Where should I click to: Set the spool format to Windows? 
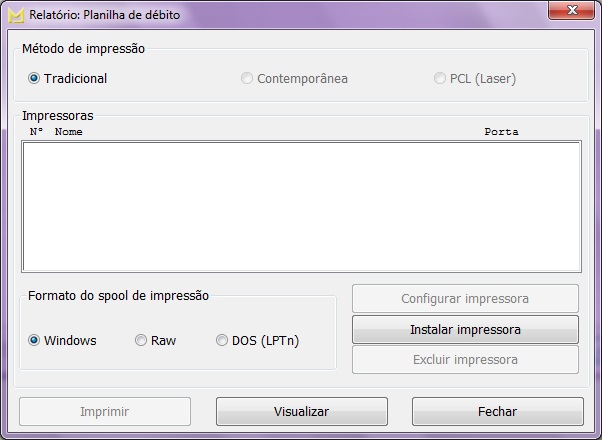pyautogui.click(x=34, y=340)
